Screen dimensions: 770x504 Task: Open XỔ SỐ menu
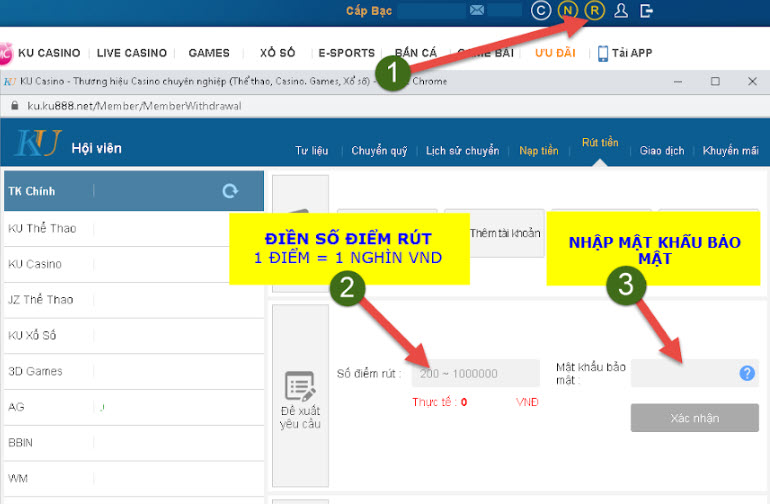coord(277,53)
